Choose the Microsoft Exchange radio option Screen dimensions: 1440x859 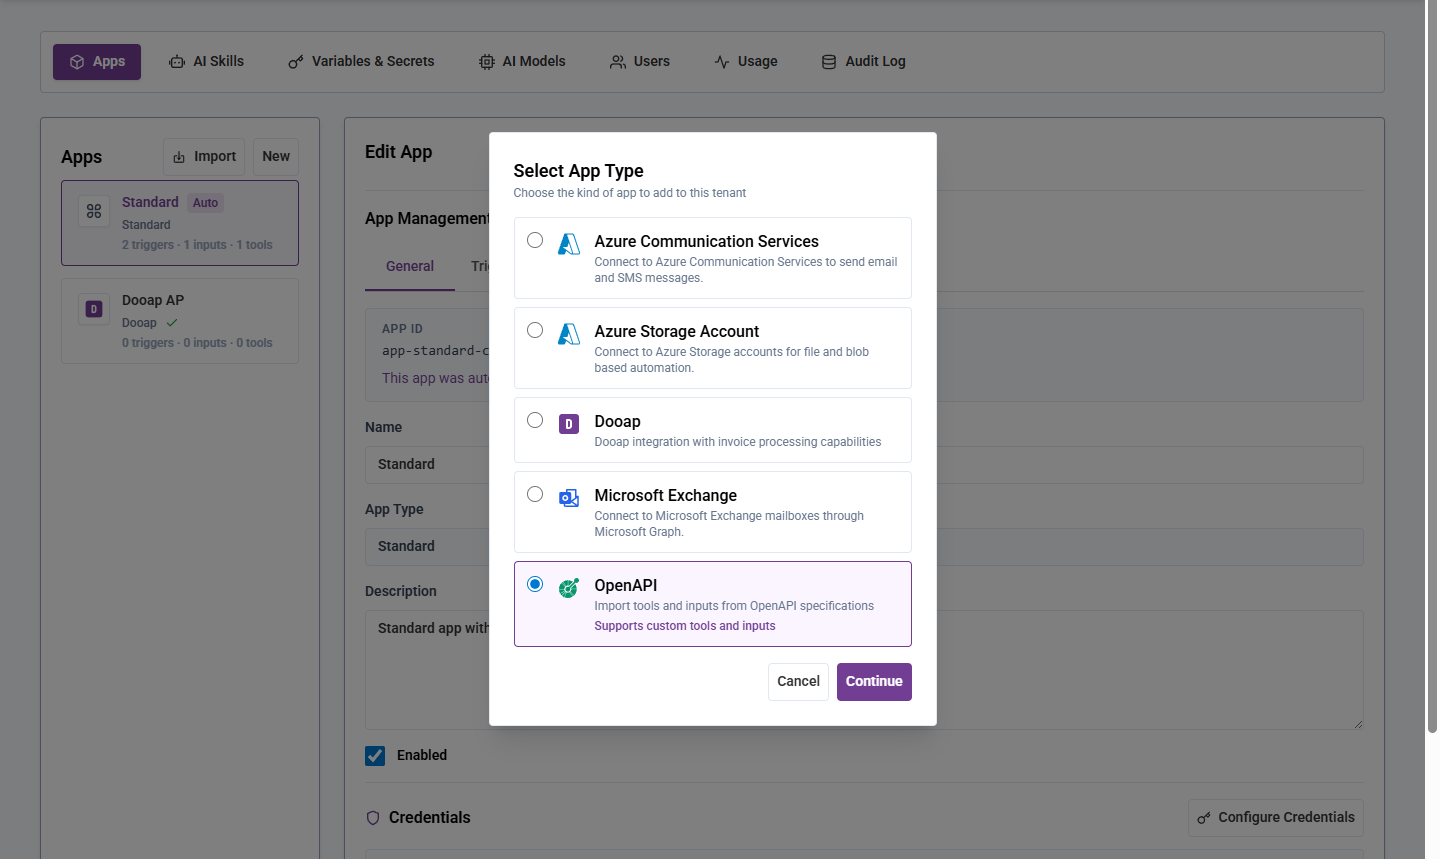click(x=535, y=494)
